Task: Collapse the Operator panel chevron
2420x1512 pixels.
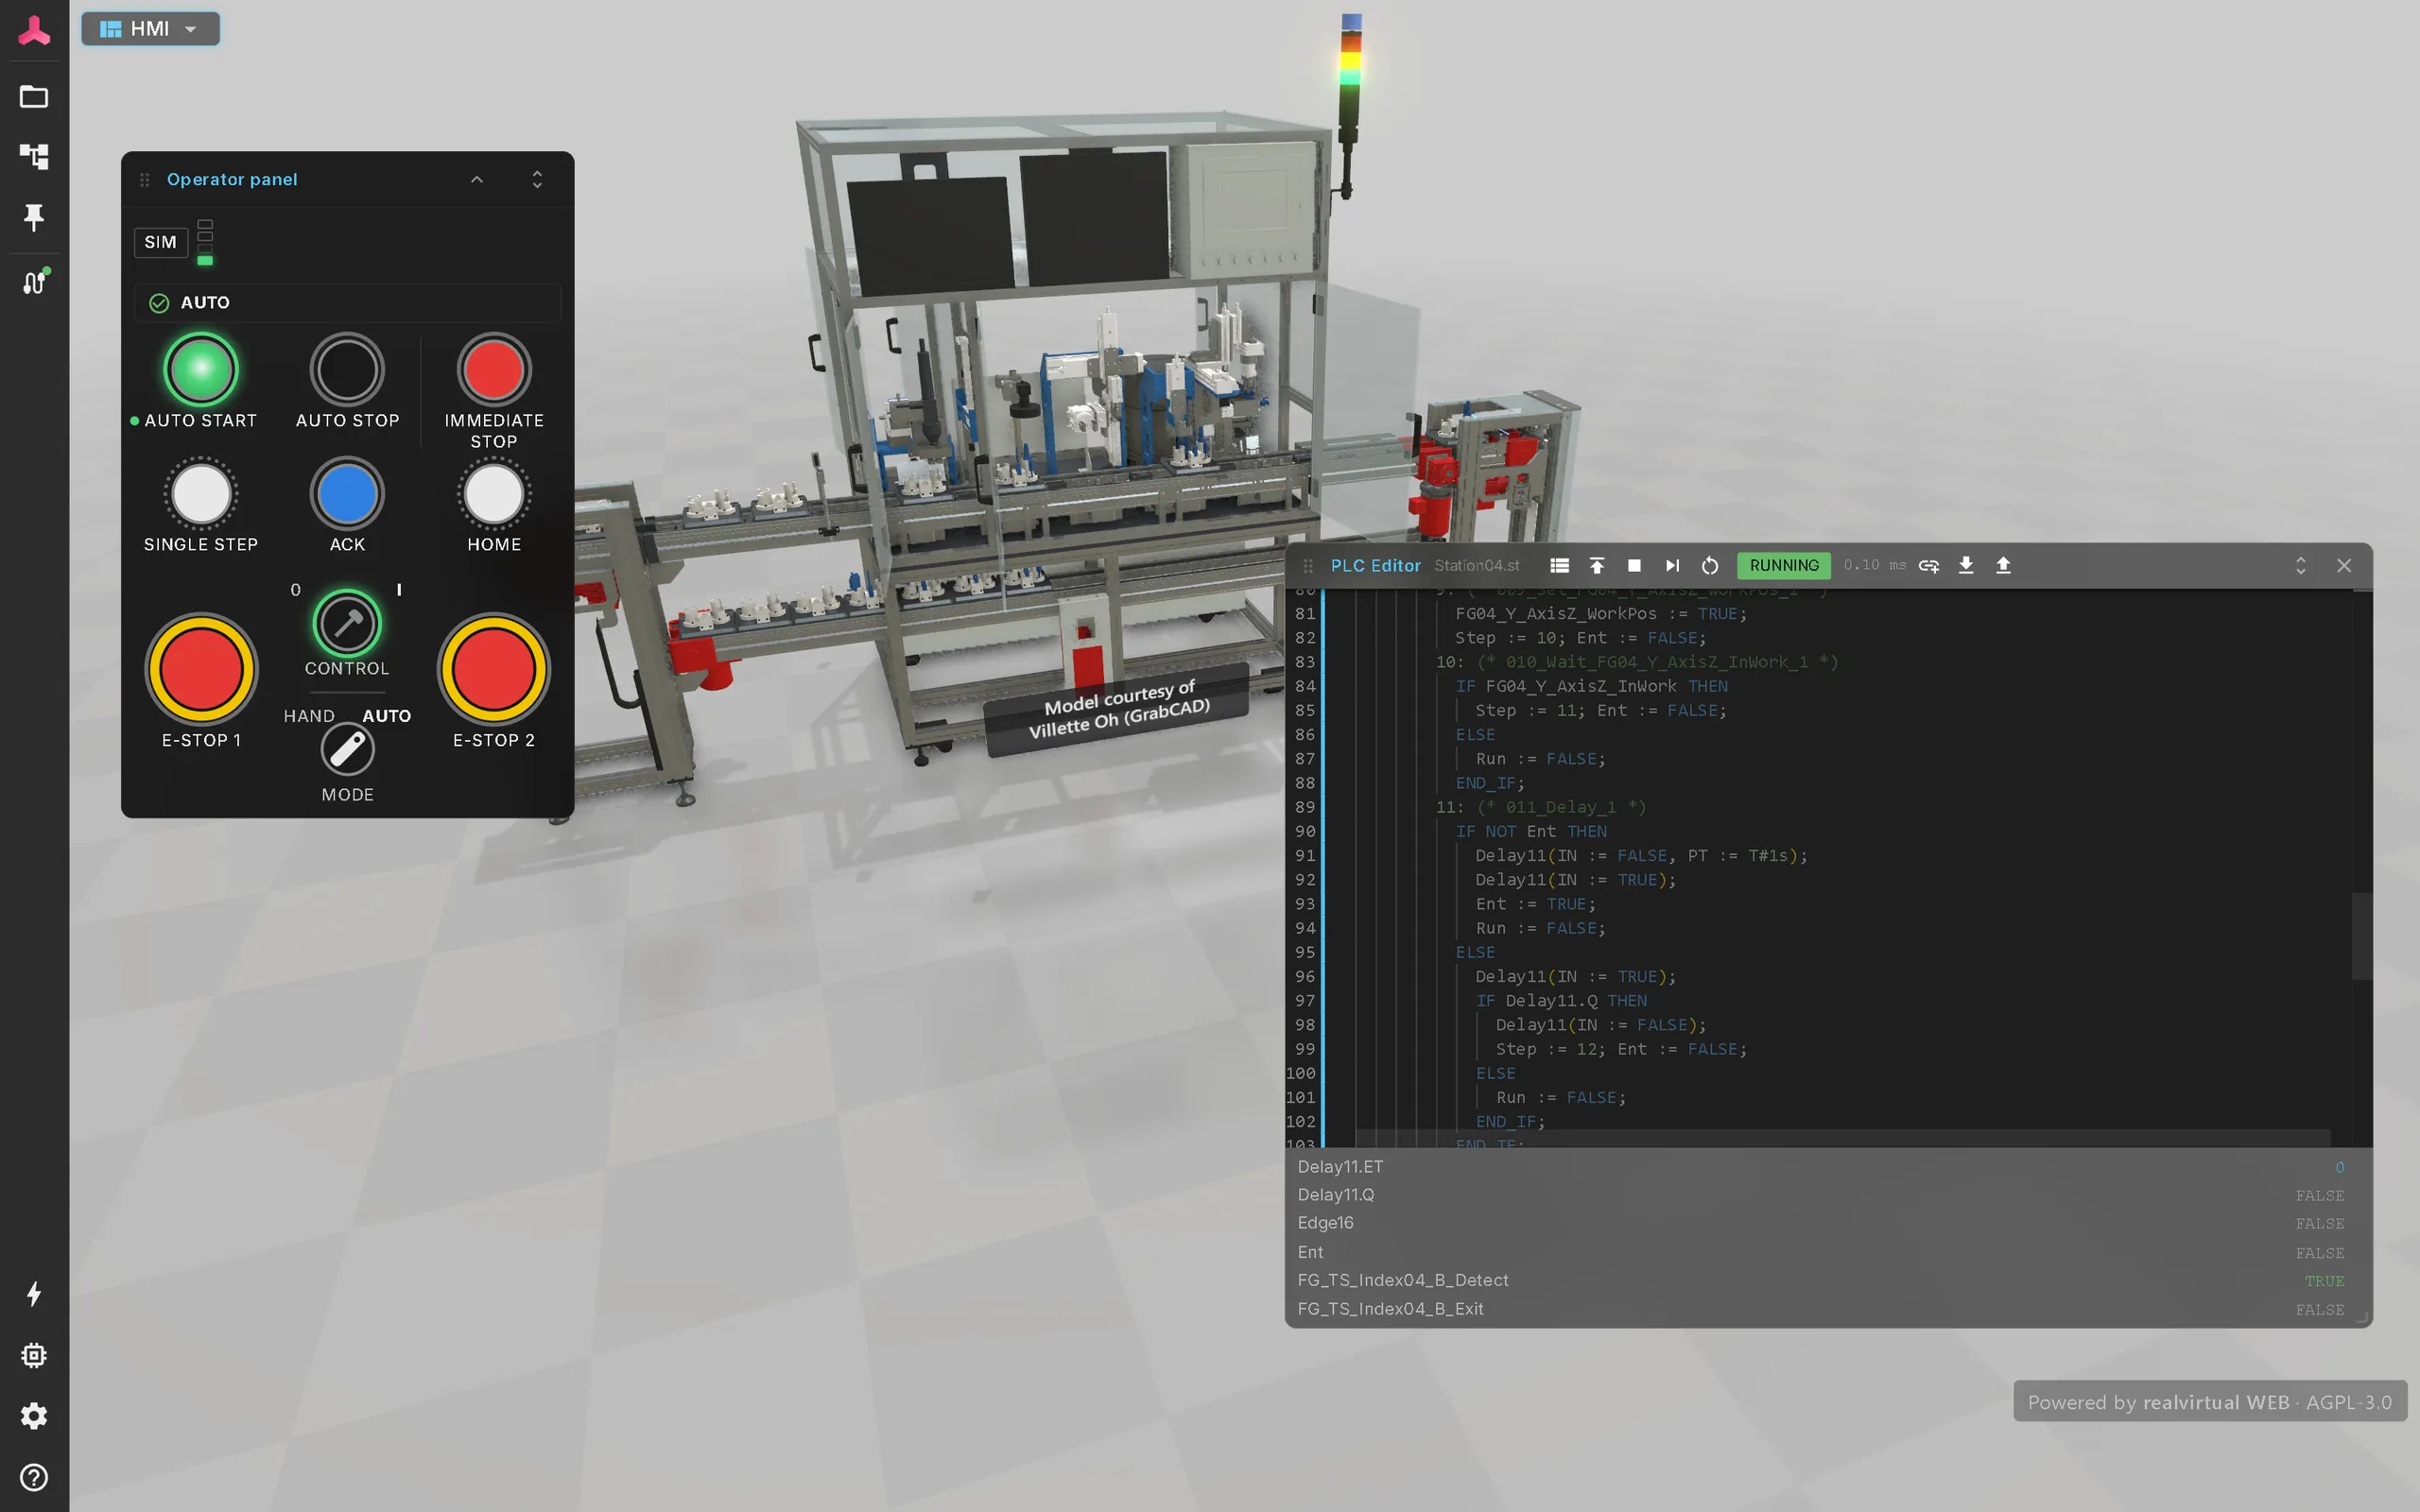Action: (x=477, y=180)
